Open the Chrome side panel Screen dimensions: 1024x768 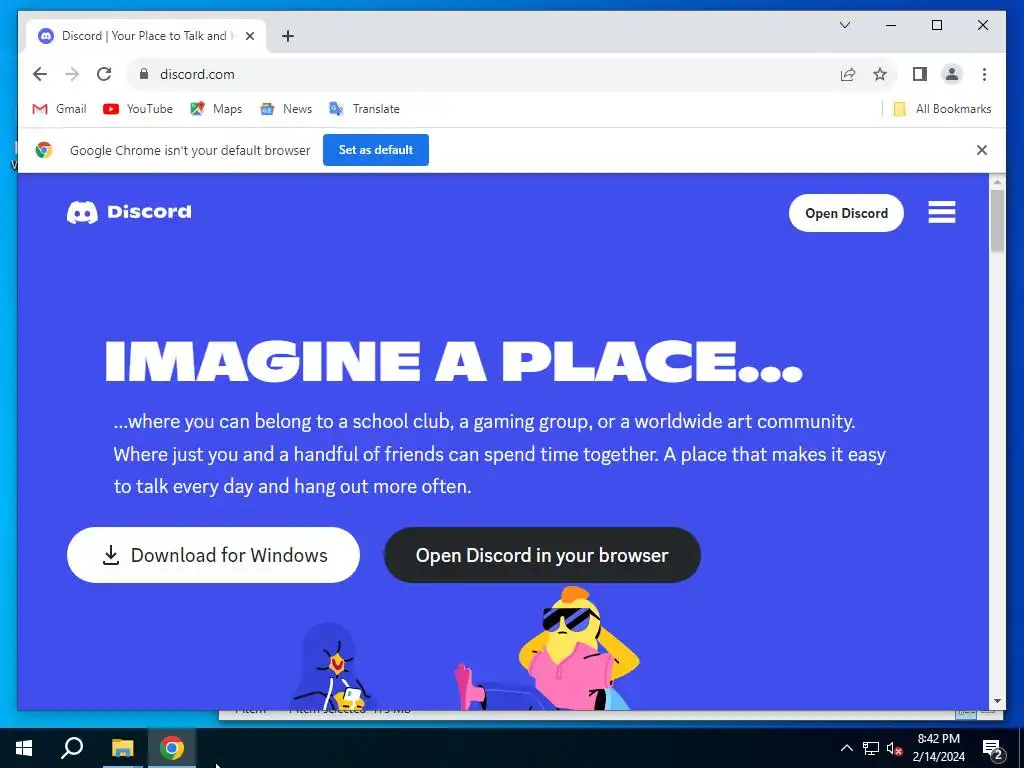920,74
